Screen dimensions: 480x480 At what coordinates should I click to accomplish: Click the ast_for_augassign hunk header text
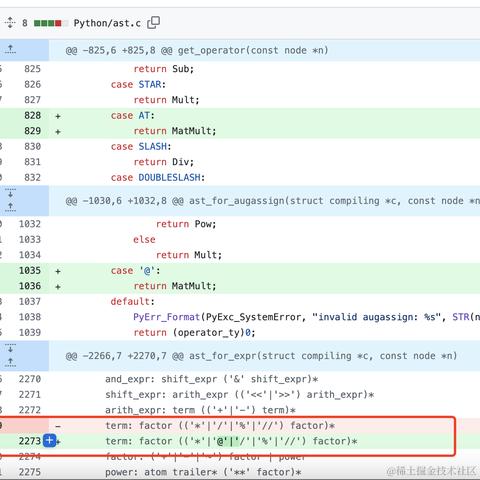[x=273, y=201]
